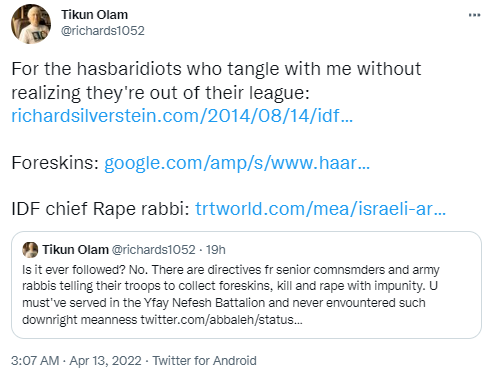Click the main tweet text about hasbaridiots
The image size is (487, 375).
[x=216, y=81]
